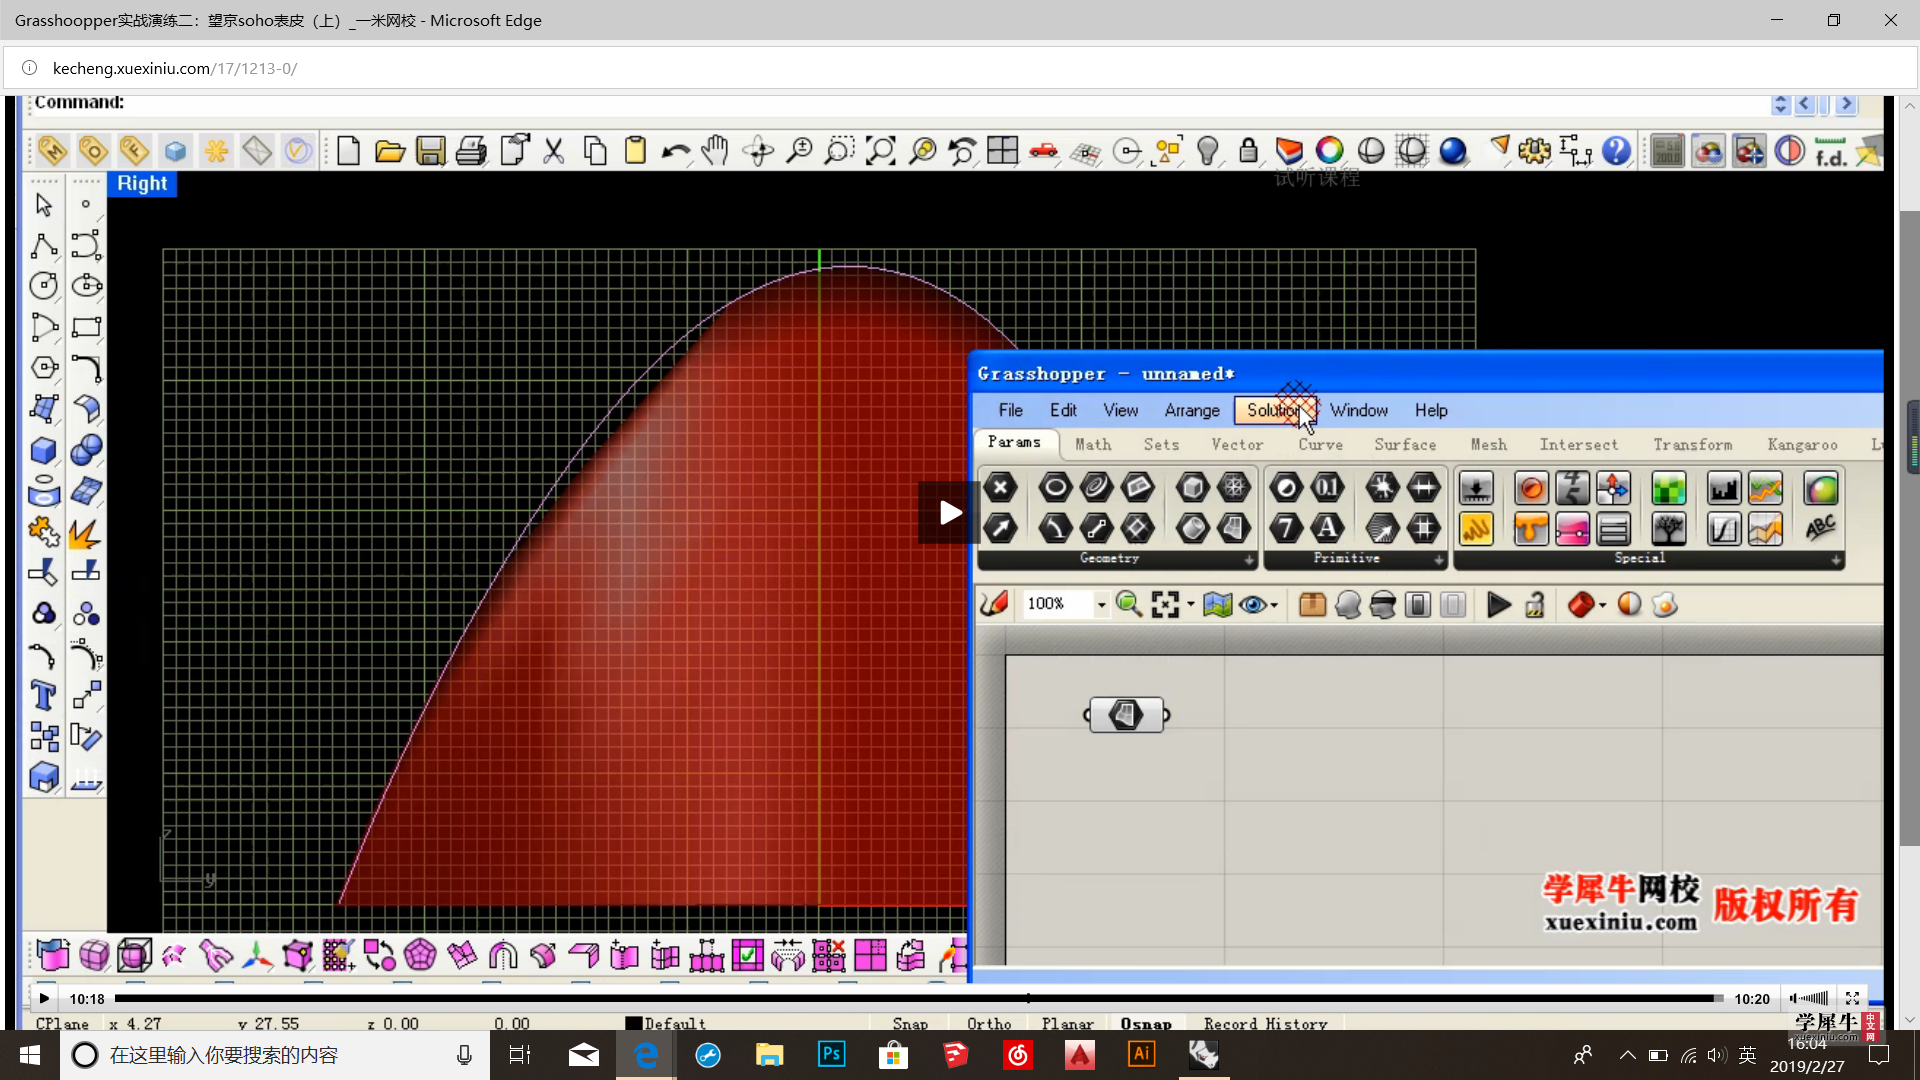Click the page vertical scrollbar

[1909, 528]
